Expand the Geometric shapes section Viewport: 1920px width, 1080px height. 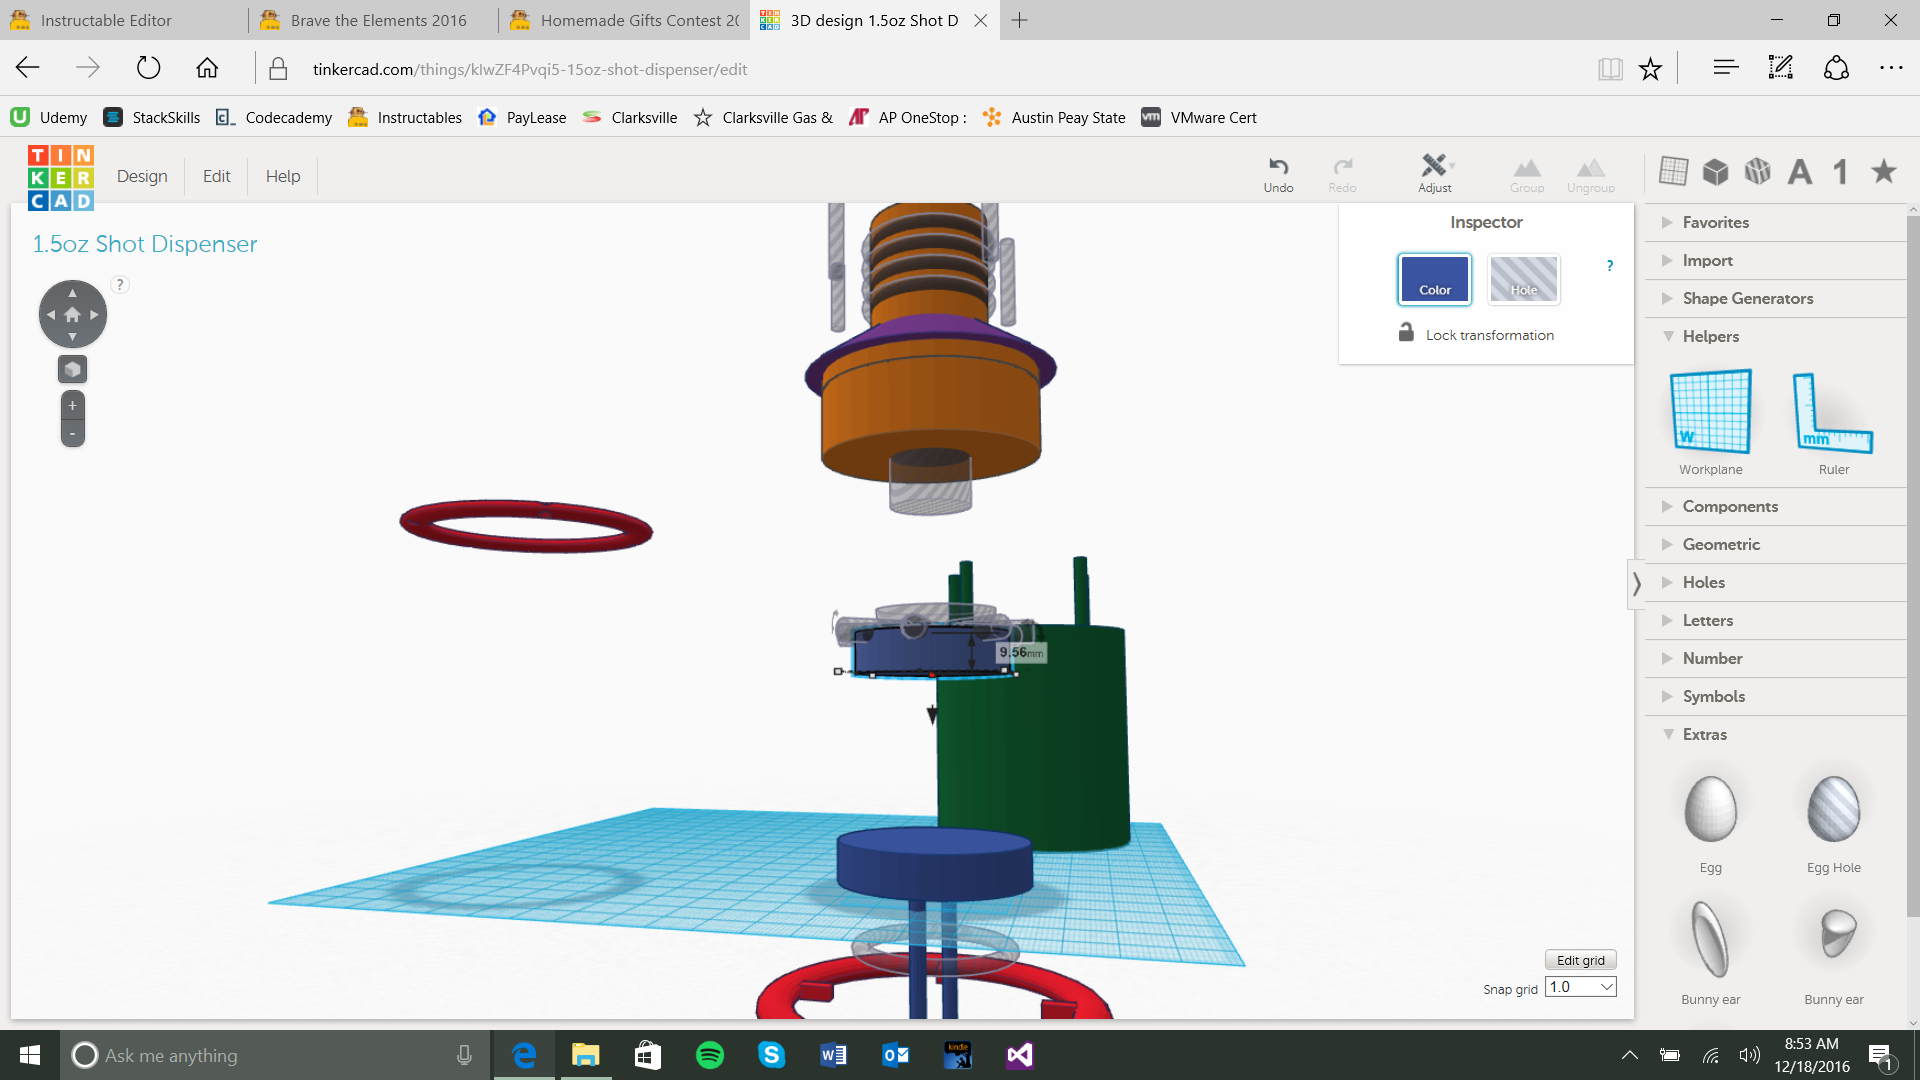pos(1720,544)
